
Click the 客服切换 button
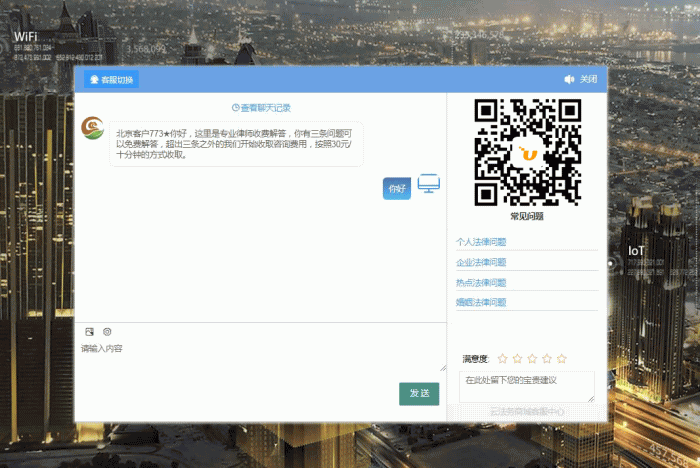point(111,79)
